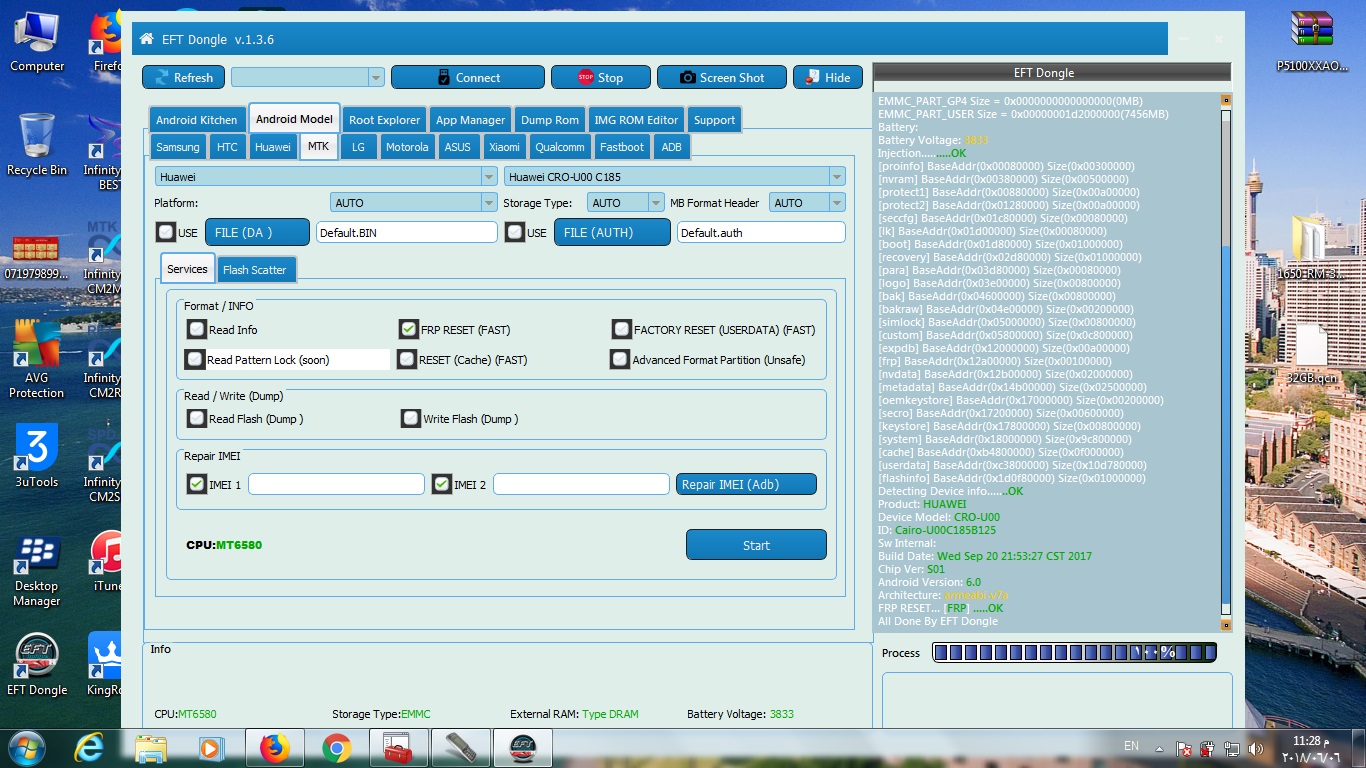Screen dimensions: 1366x768
Task: Click the FILE (DA) button
Action: [x=258, y=232]
